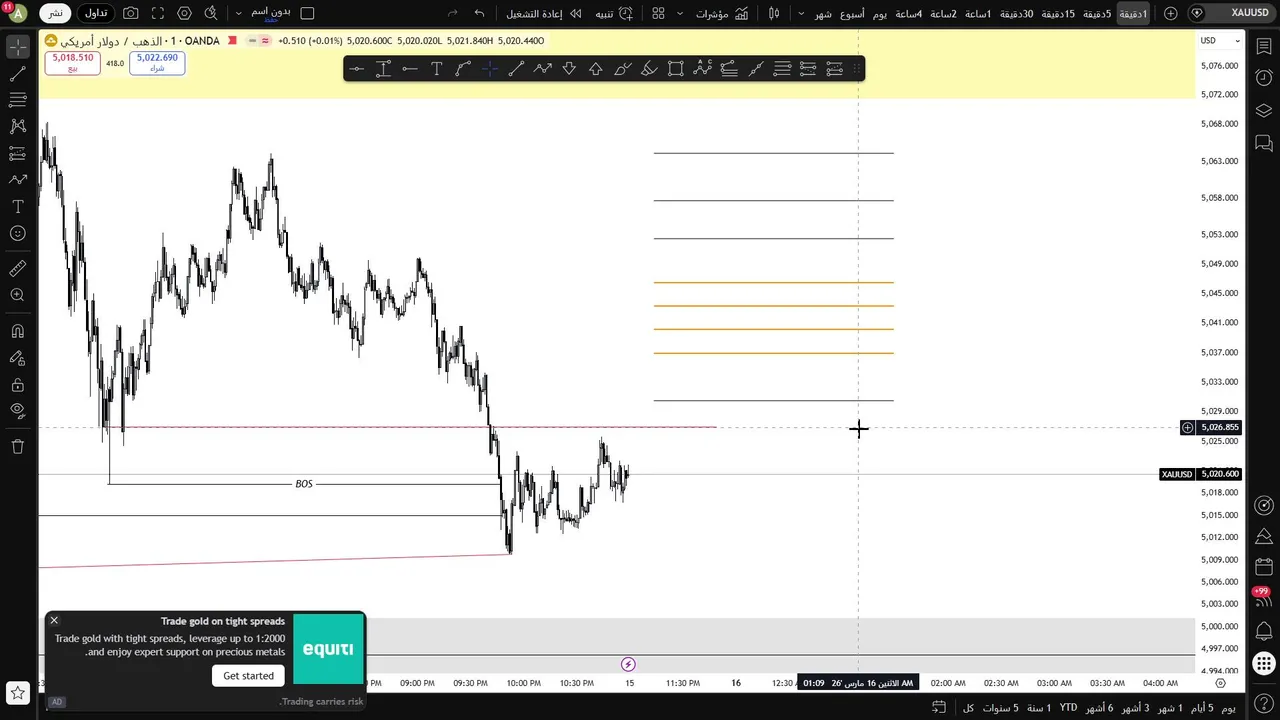Screen dimensions: 1280x720
Task: Switch to 30 دقيقة timeframe
Action: [1015, 14]
